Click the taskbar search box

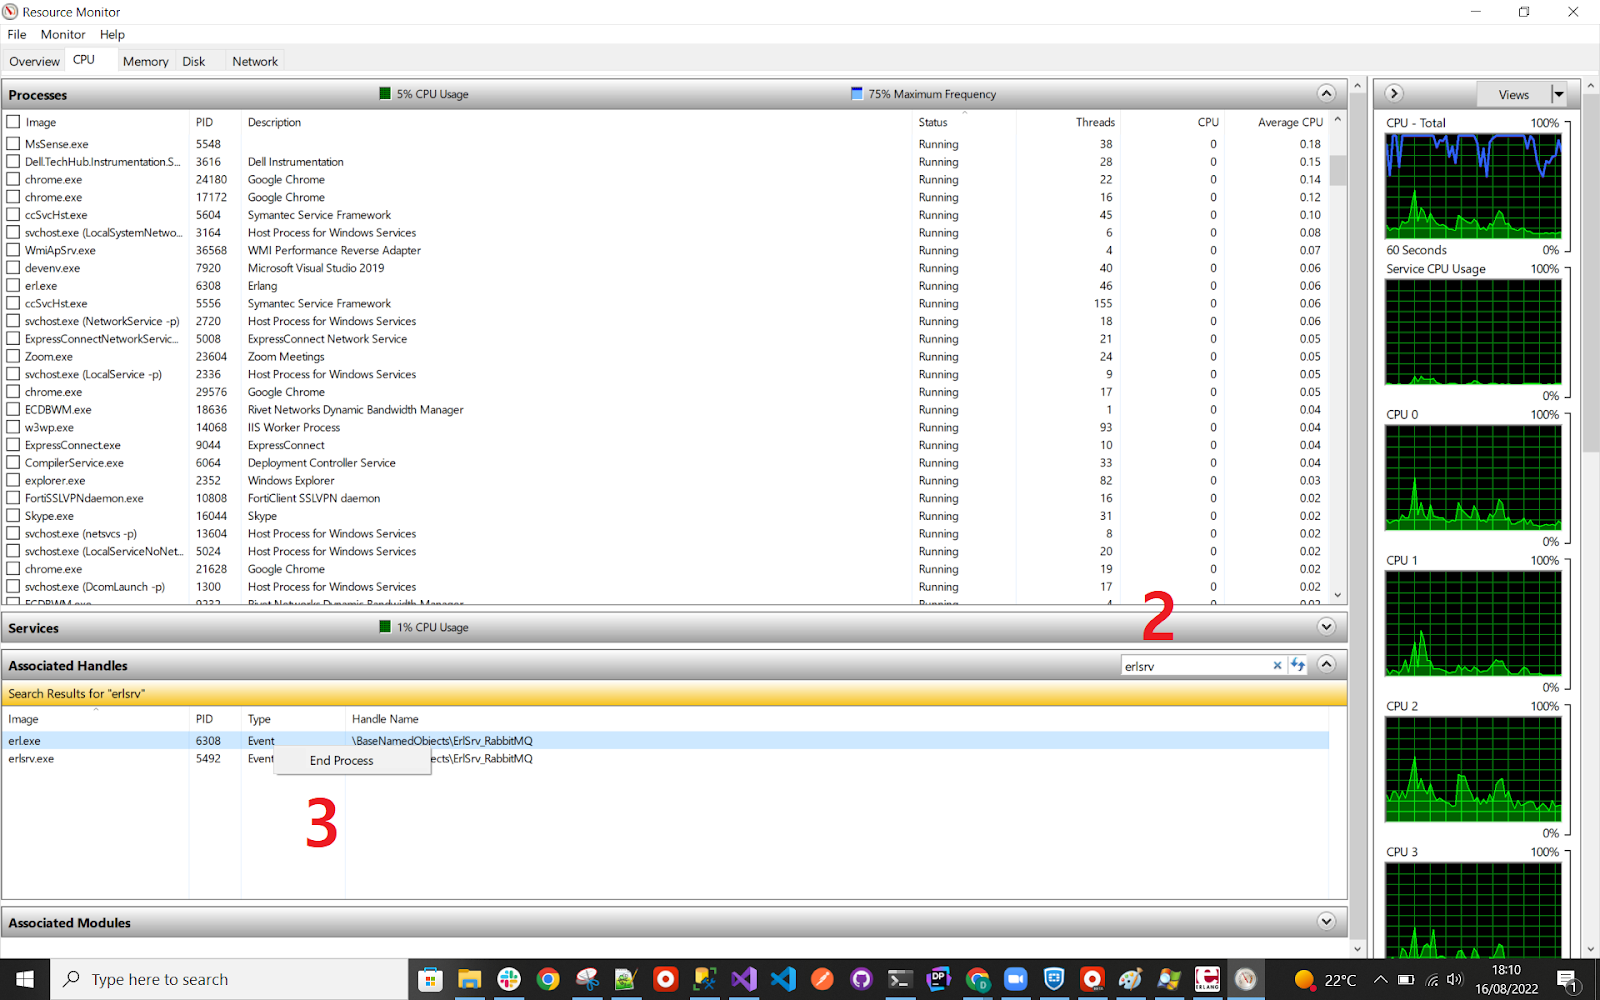(229, 979)
